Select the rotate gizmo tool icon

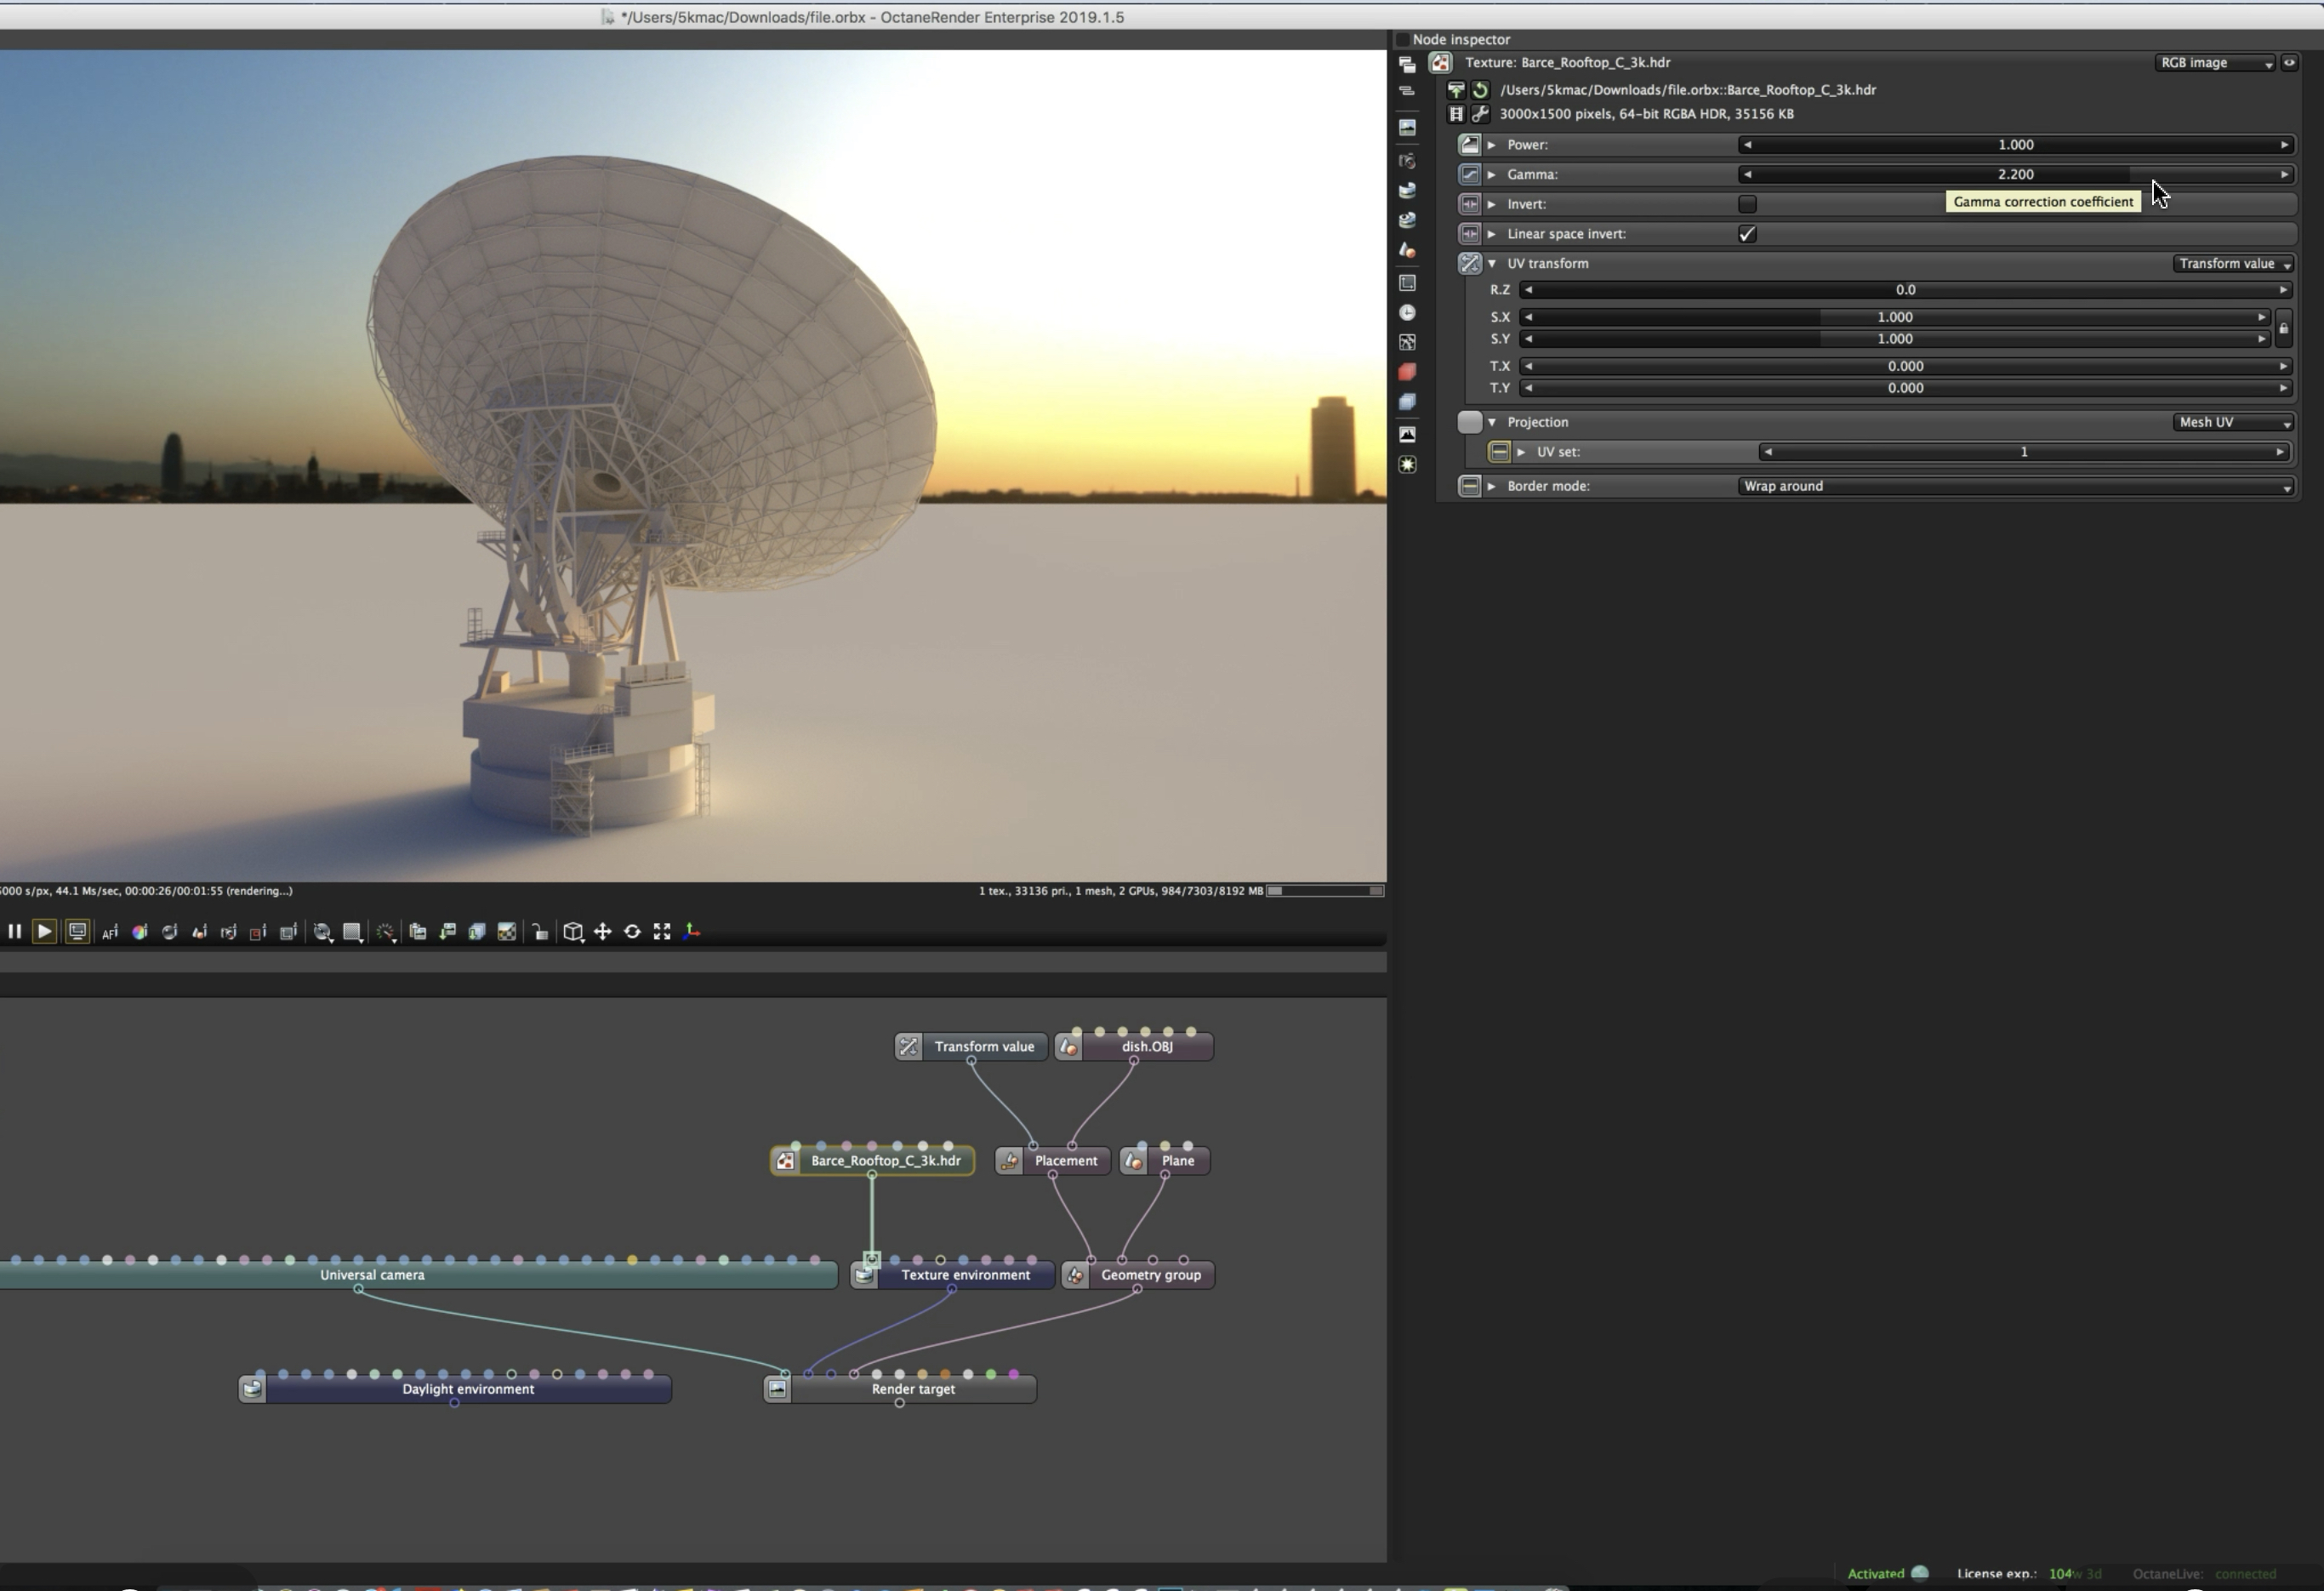click(x=632, y=932)
